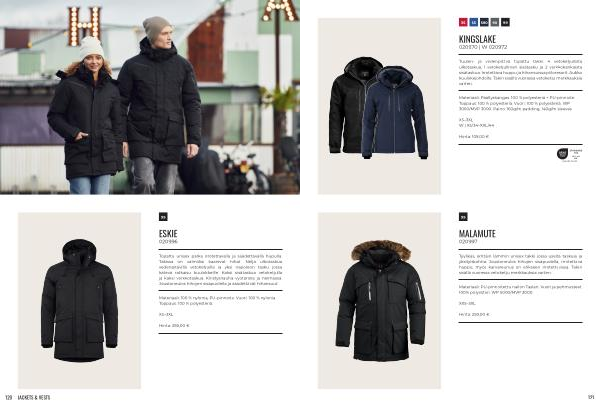Open the MALAMUTE product title
The image size is (600, 407).
[477, 233]
